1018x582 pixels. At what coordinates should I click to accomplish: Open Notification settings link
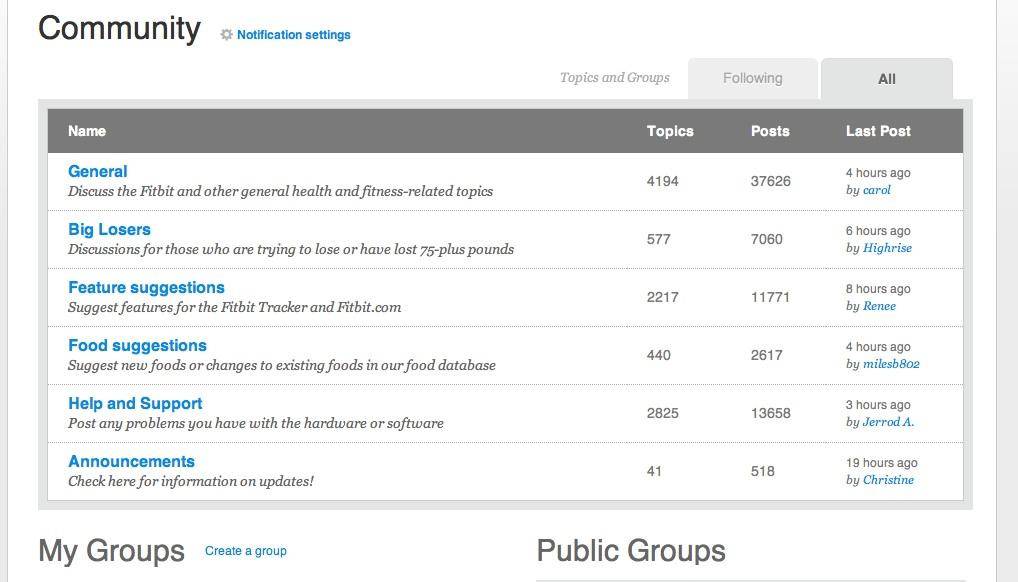(x=293, y=35)
